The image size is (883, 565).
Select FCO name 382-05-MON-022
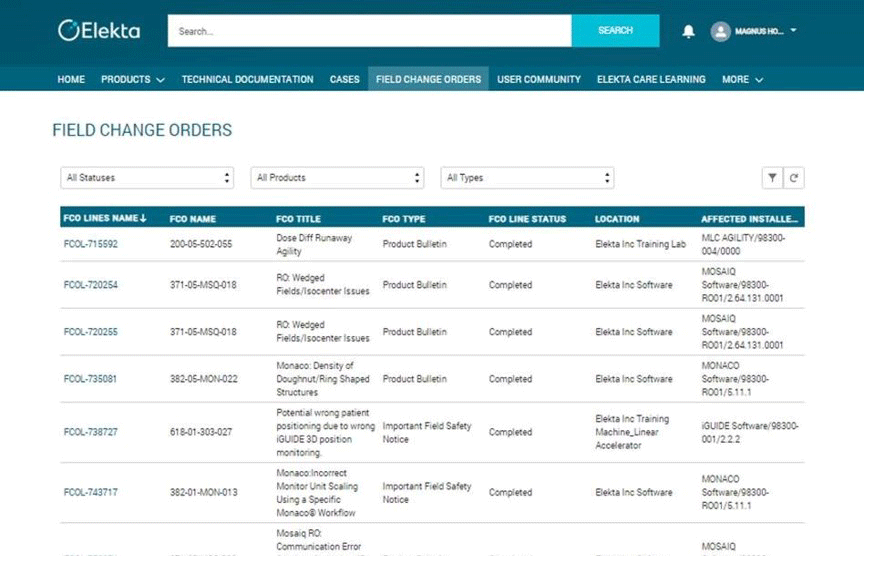[x=204, y=379]
